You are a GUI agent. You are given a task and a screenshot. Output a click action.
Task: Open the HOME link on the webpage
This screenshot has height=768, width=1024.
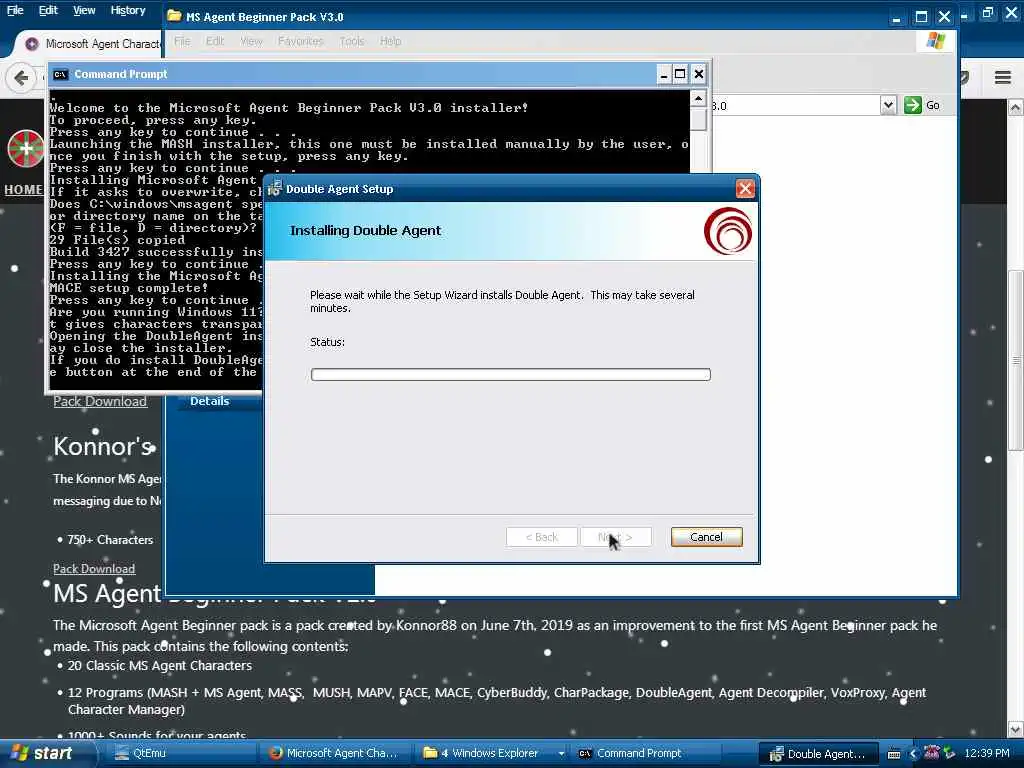pos(23,189)
